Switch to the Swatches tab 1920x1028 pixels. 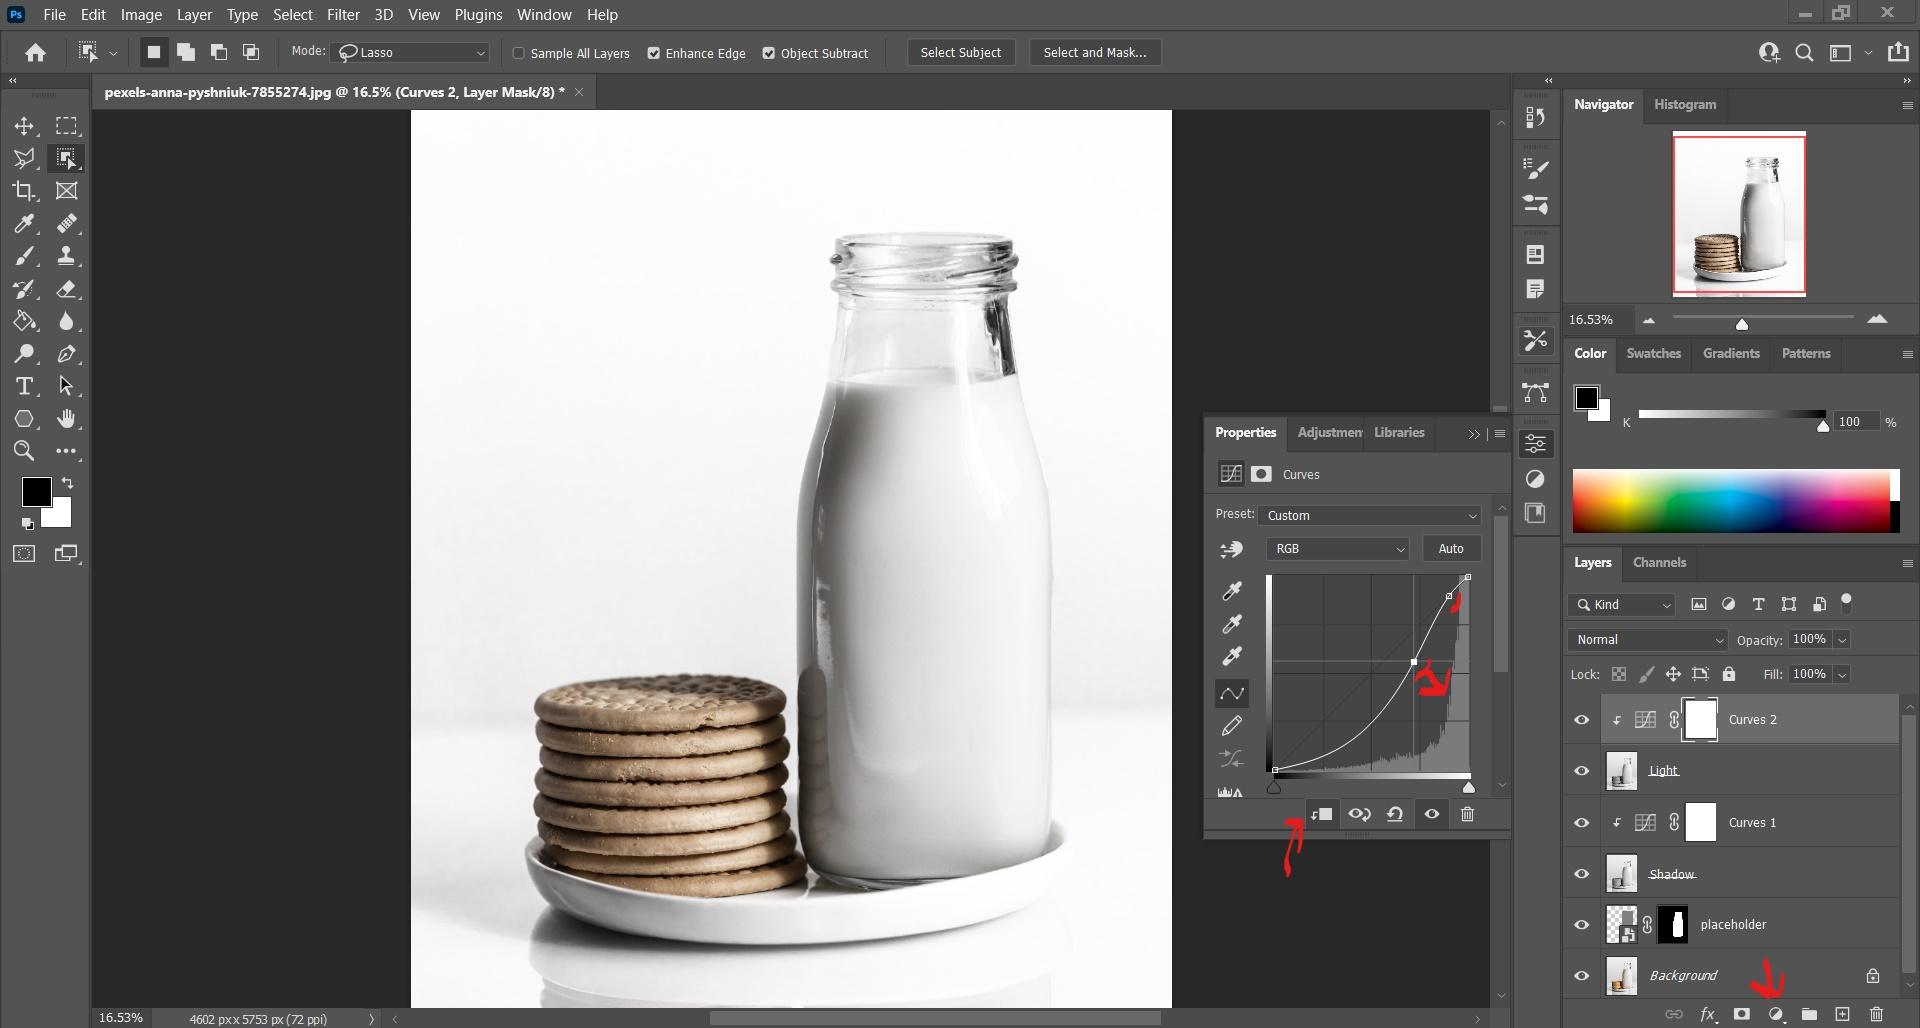tap(1653, 353)
